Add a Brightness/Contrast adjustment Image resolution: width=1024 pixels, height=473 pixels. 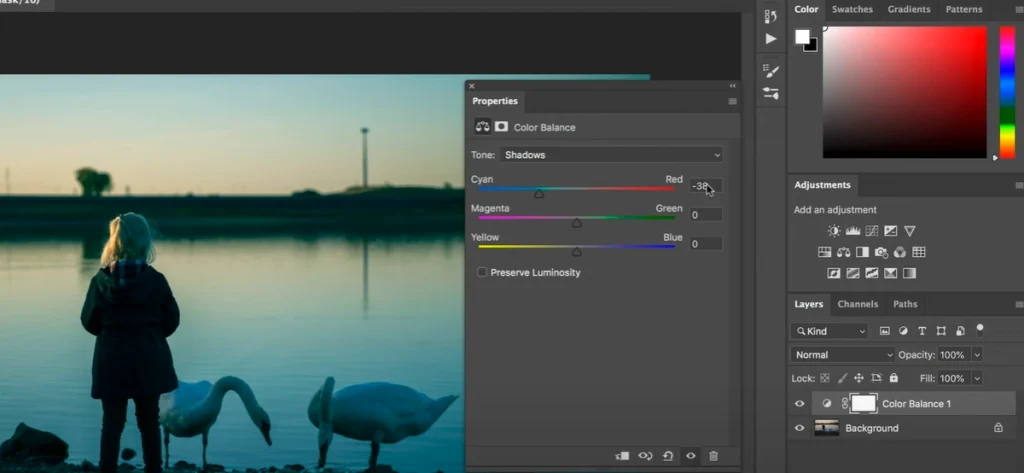[x=834, y=231]
